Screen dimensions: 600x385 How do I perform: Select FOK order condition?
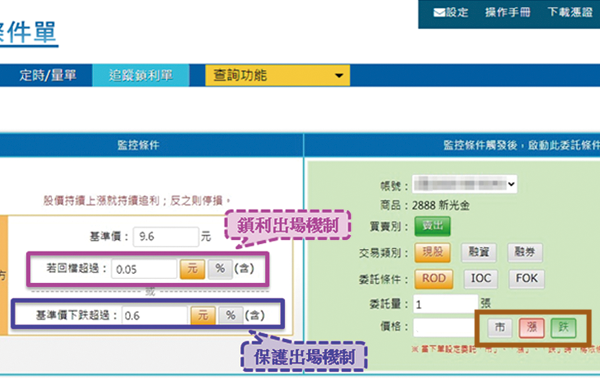coord(527,279)
